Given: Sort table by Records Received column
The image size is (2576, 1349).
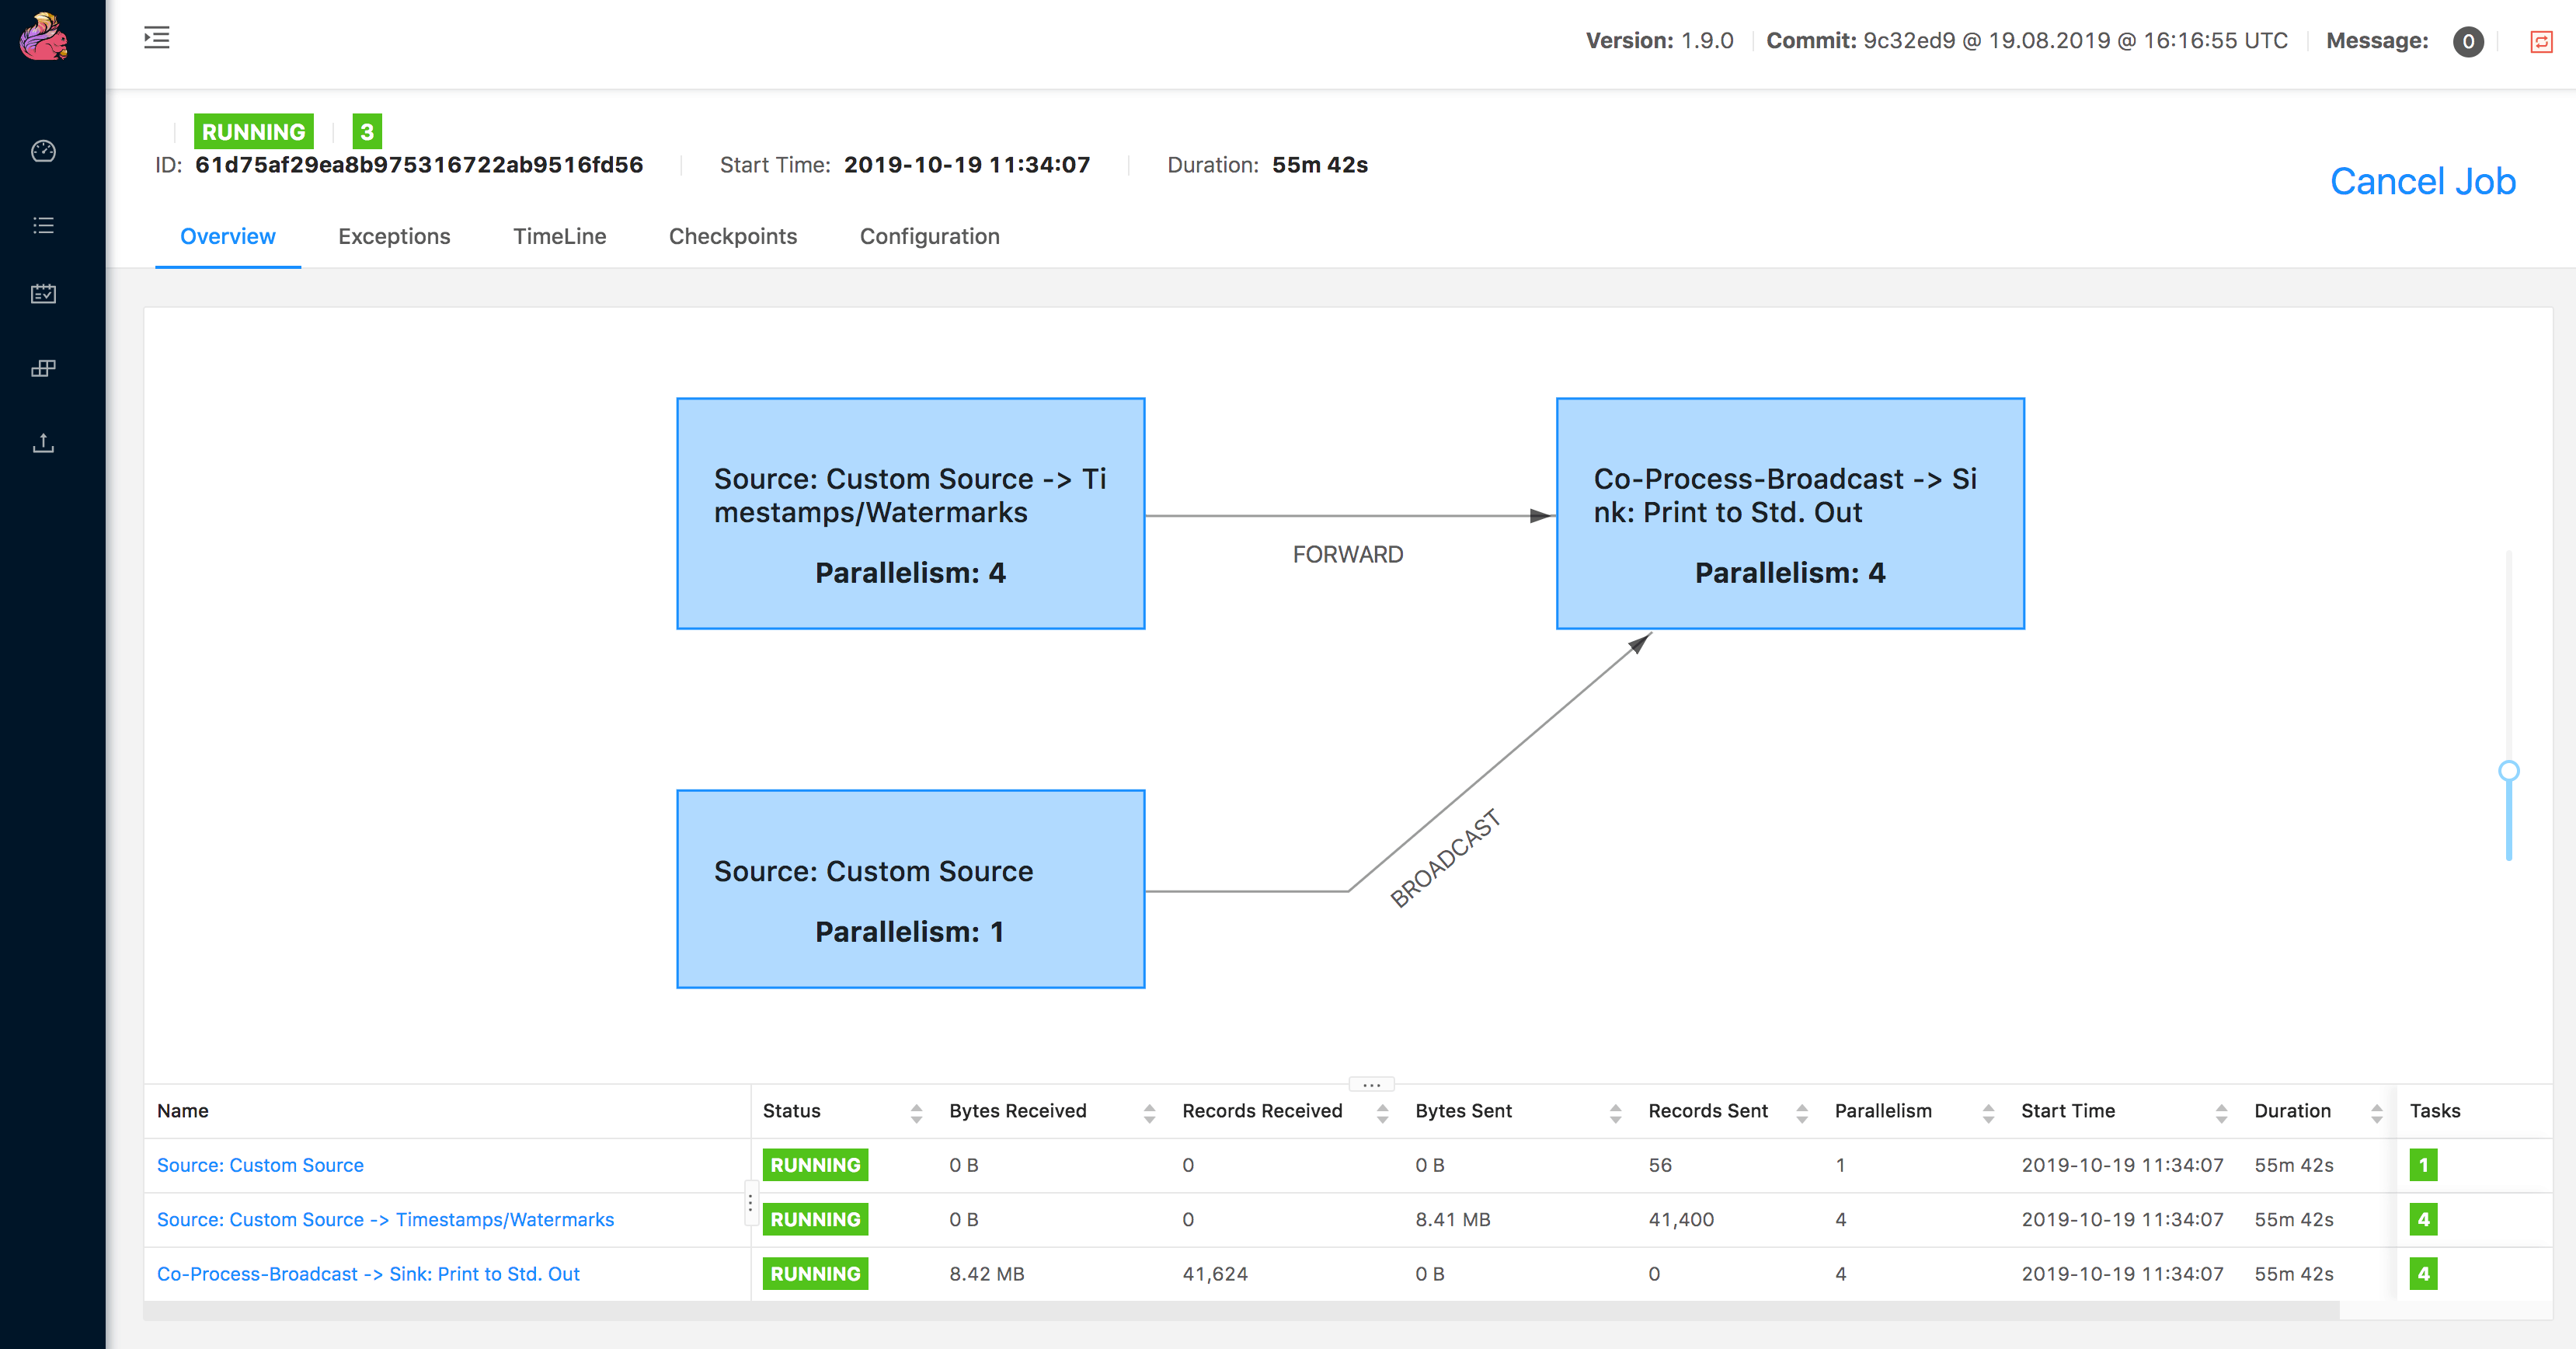Looking at the screenshot, I should pos(1382,1112).
